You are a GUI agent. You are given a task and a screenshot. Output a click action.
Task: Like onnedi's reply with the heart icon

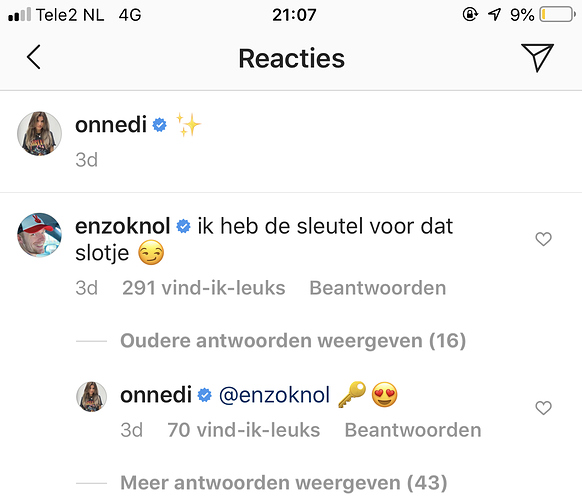(543, 408)
